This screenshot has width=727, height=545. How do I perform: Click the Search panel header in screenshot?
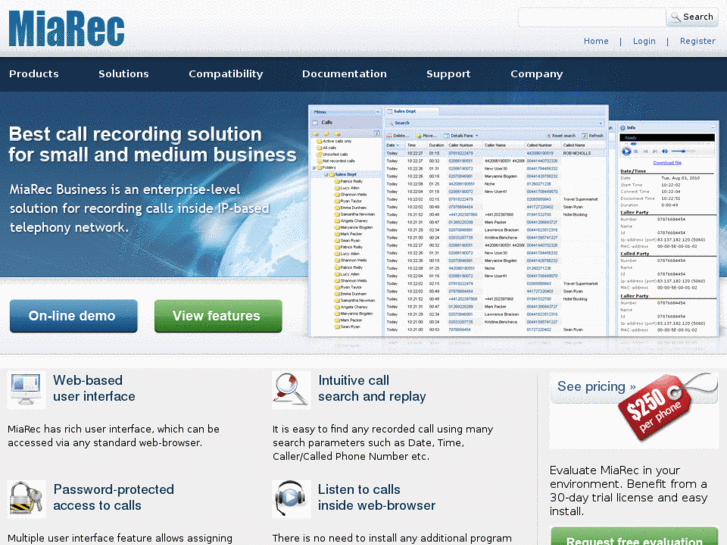495,123
